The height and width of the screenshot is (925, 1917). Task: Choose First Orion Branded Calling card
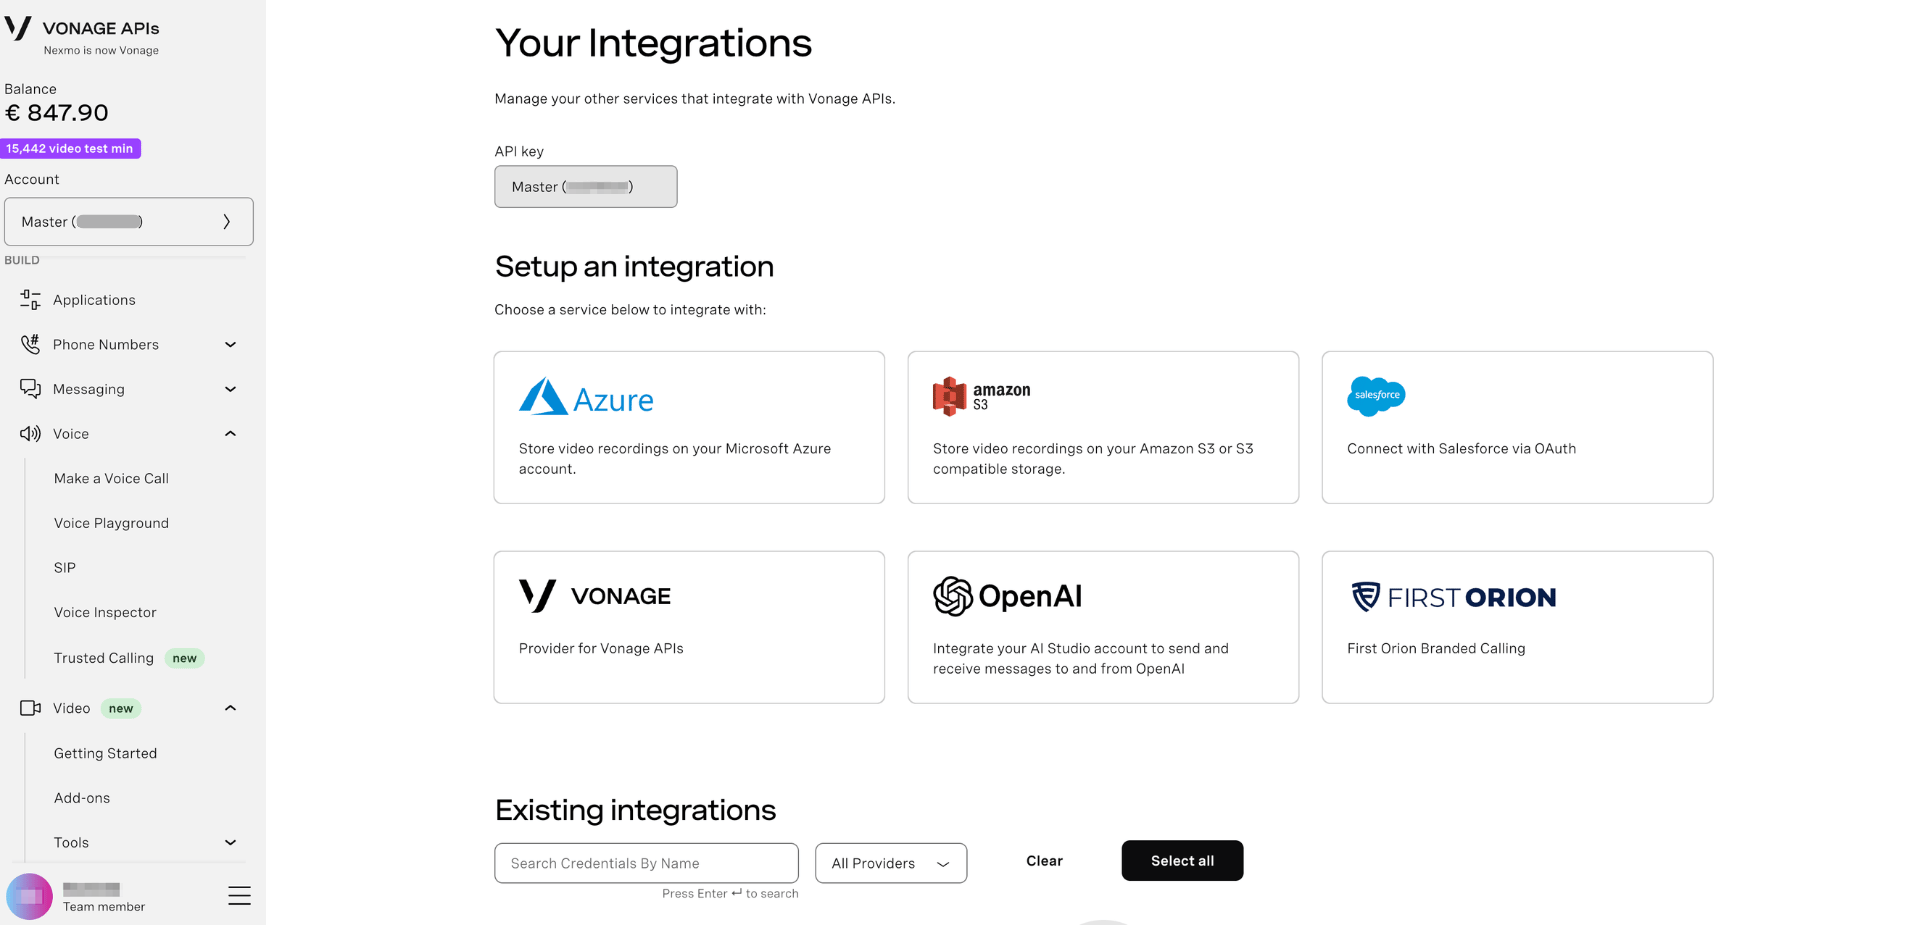coord(1517,627)
